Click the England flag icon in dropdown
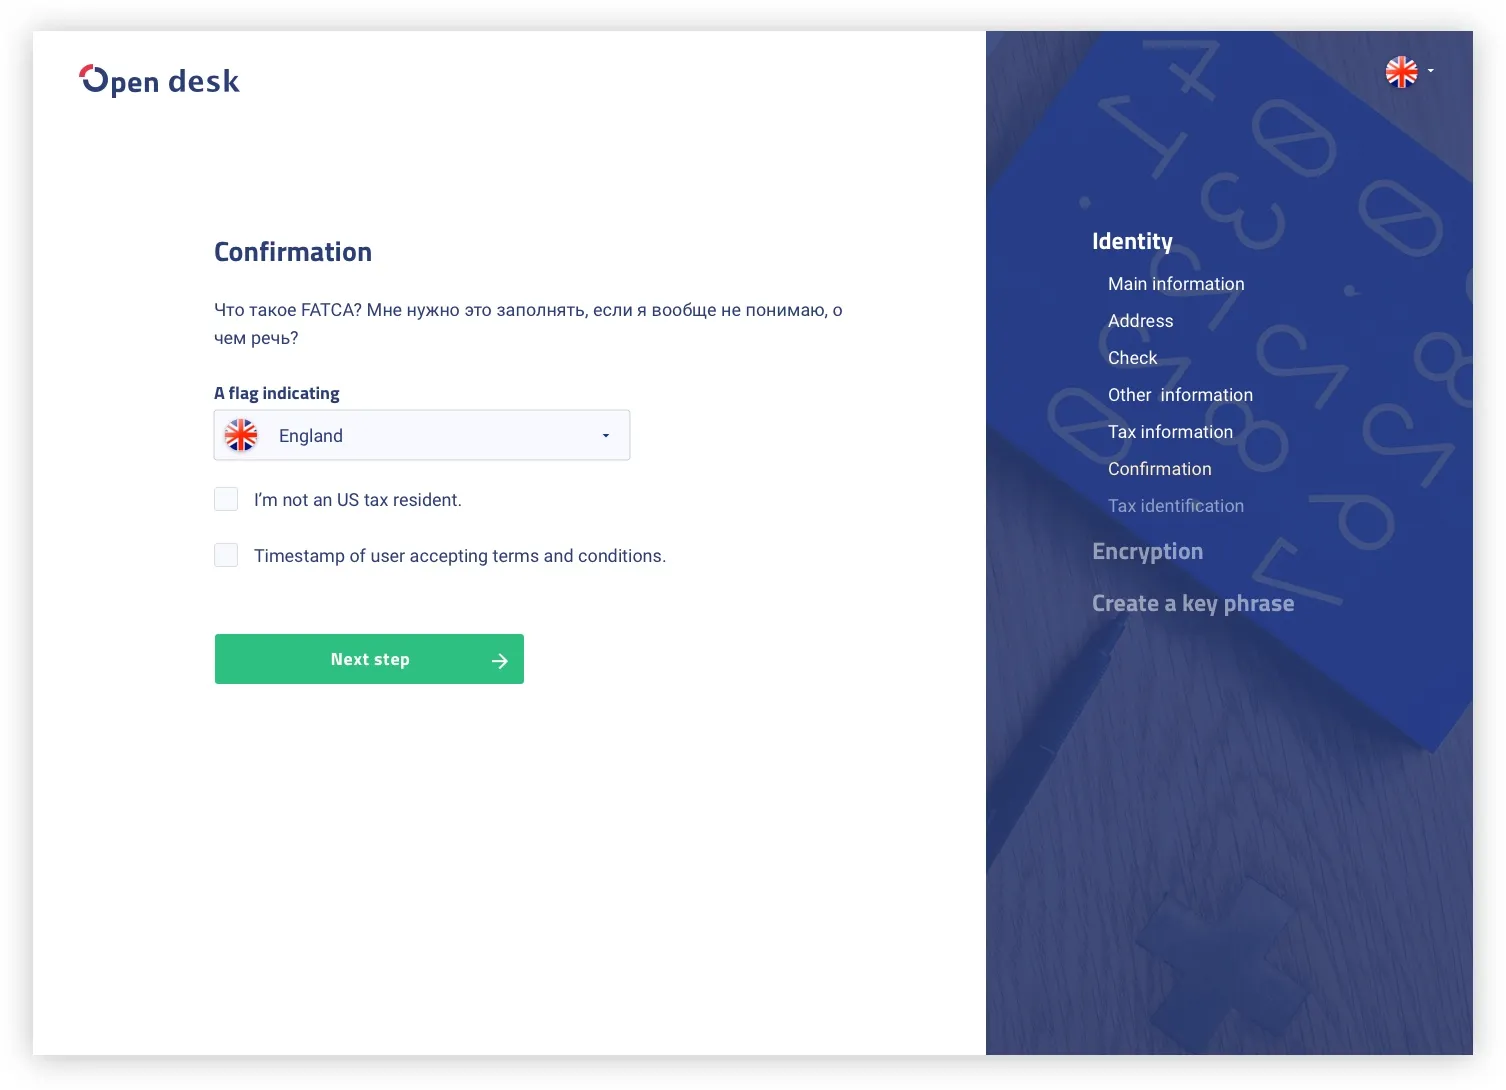The height and width of the screenshot is (1090, 1506). coord(241,435)
